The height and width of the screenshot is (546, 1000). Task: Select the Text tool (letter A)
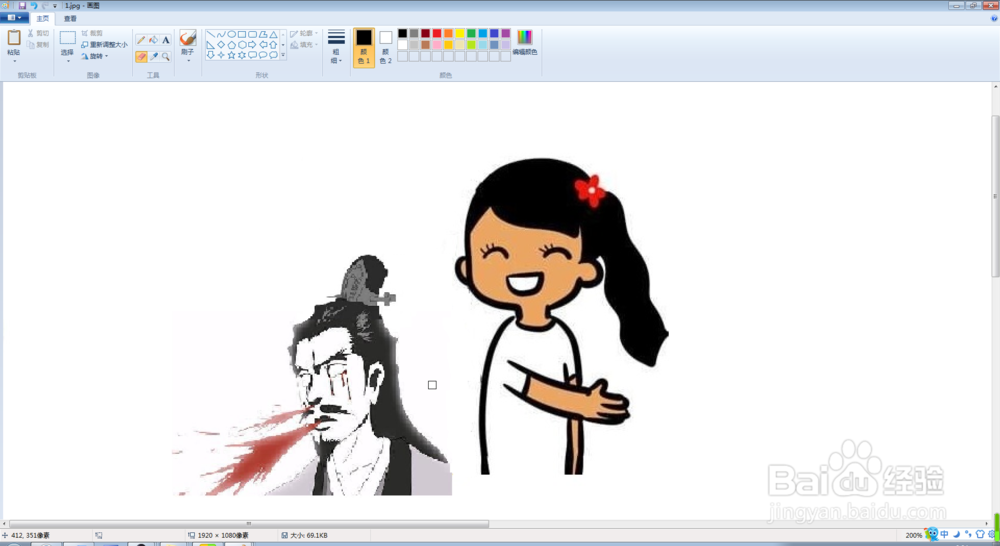click(x=165, y=40)
